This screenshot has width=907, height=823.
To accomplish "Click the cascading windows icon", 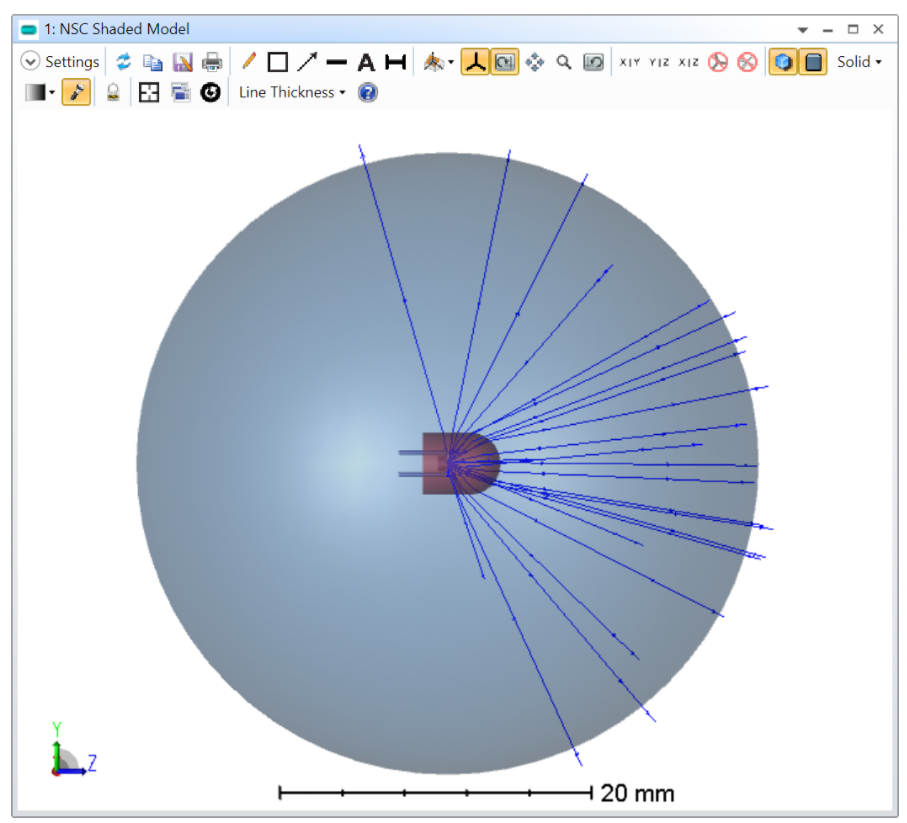I will [180, 92].
